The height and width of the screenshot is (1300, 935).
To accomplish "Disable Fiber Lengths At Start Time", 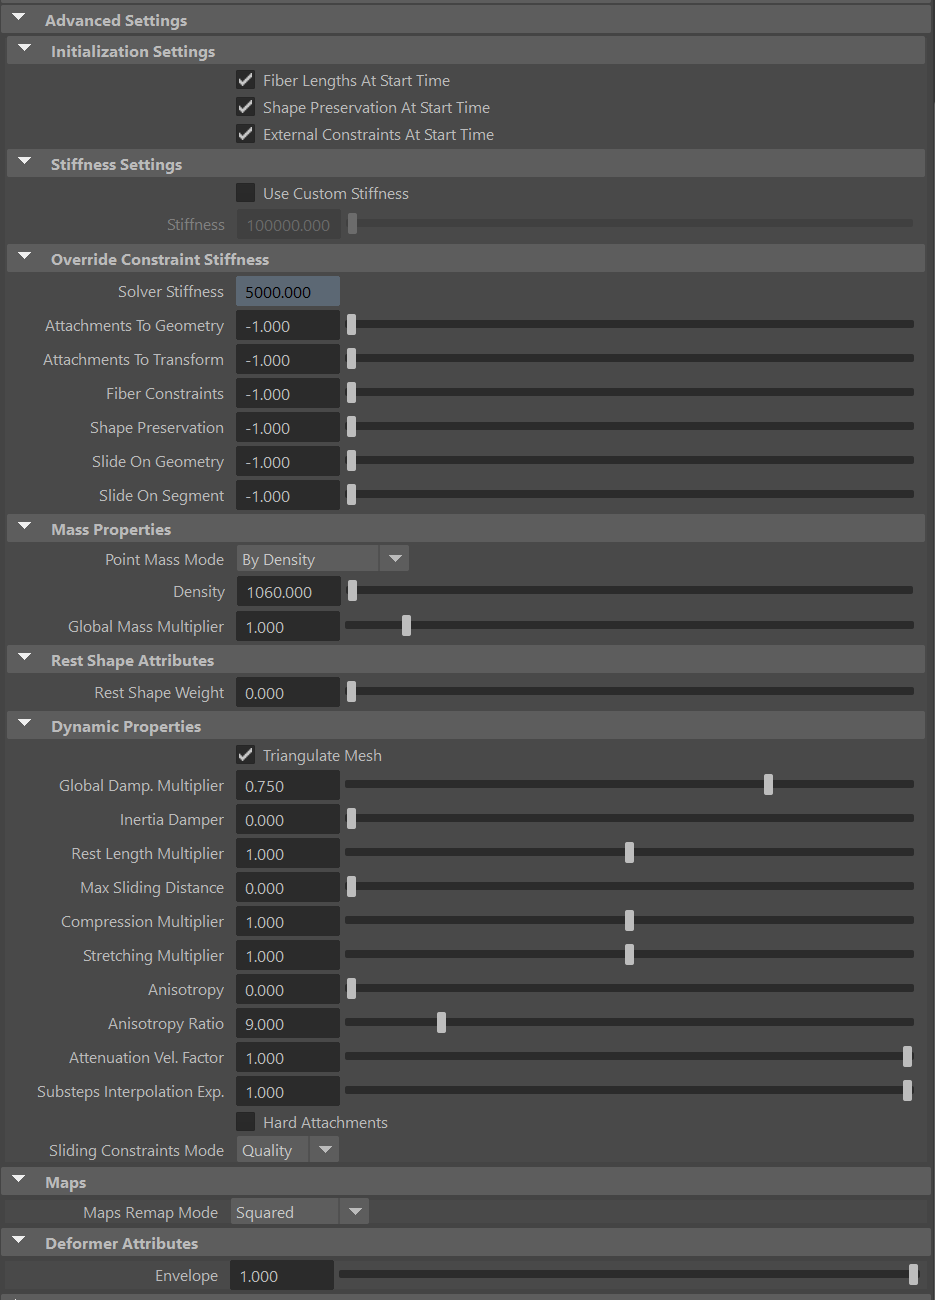I will click(x=245, y=80).
